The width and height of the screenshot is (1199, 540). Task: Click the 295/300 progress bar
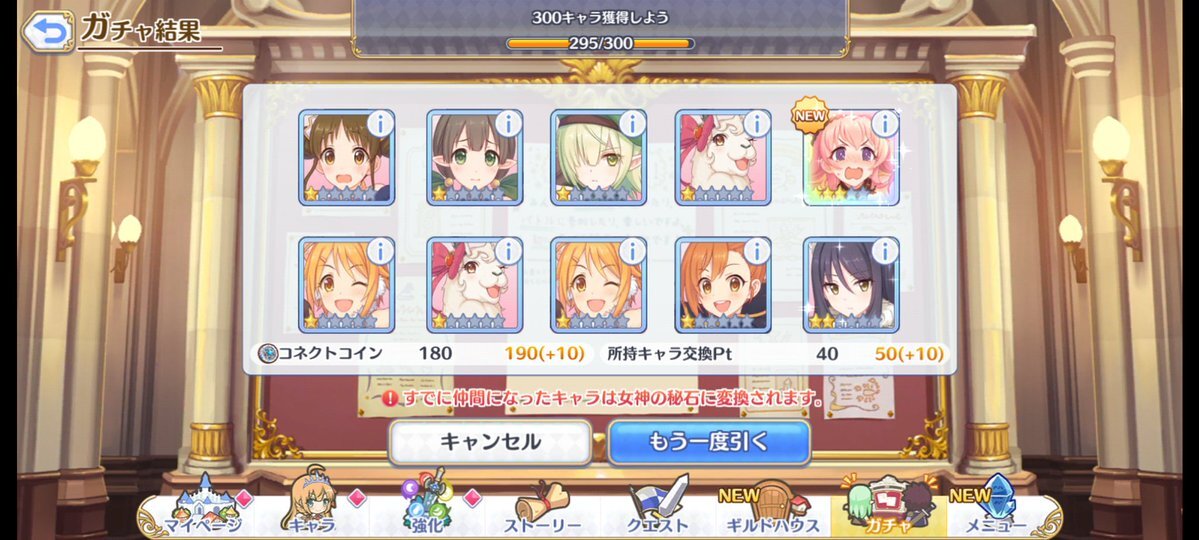(x=600, y=44)
